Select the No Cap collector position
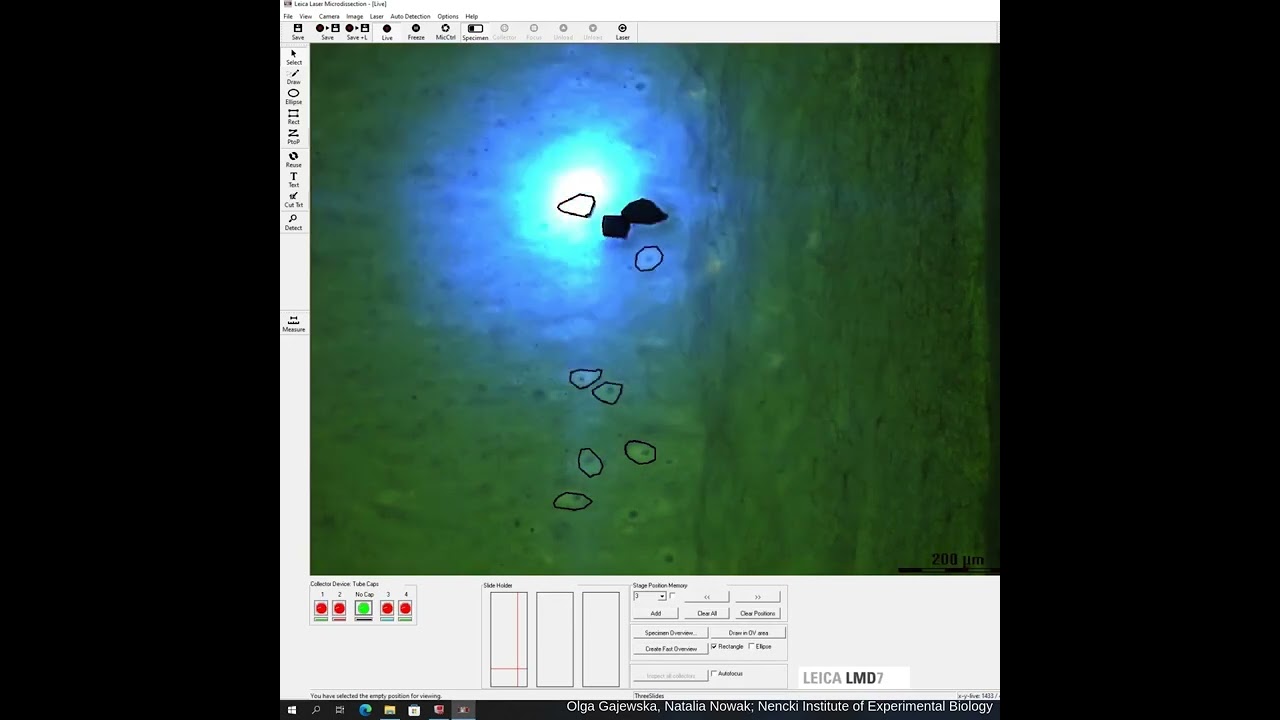 click(x=363, y=608)
